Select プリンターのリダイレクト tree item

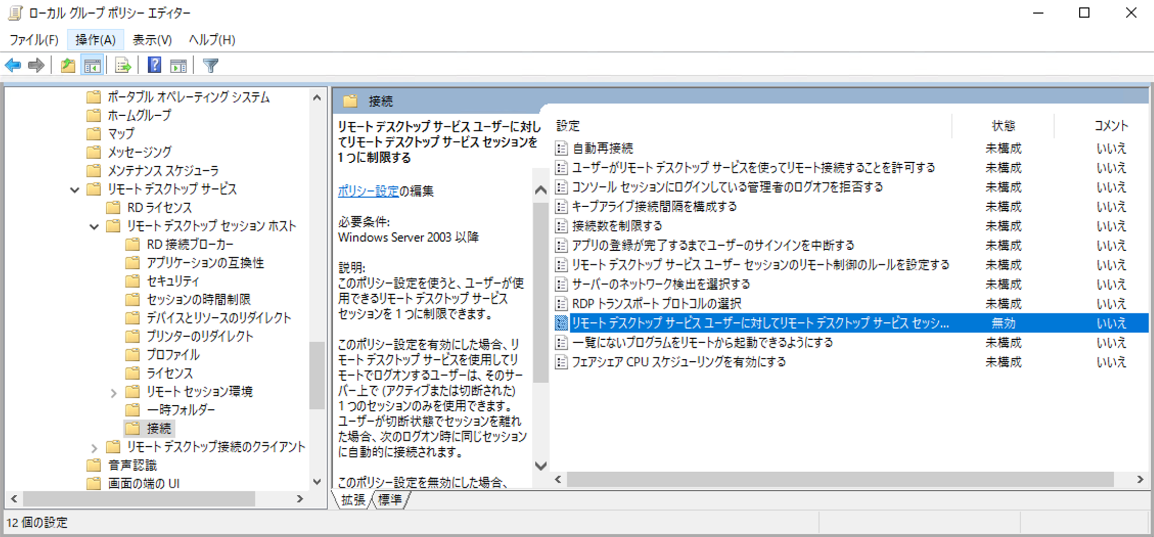pyautogui.click(x=200, y=336)
